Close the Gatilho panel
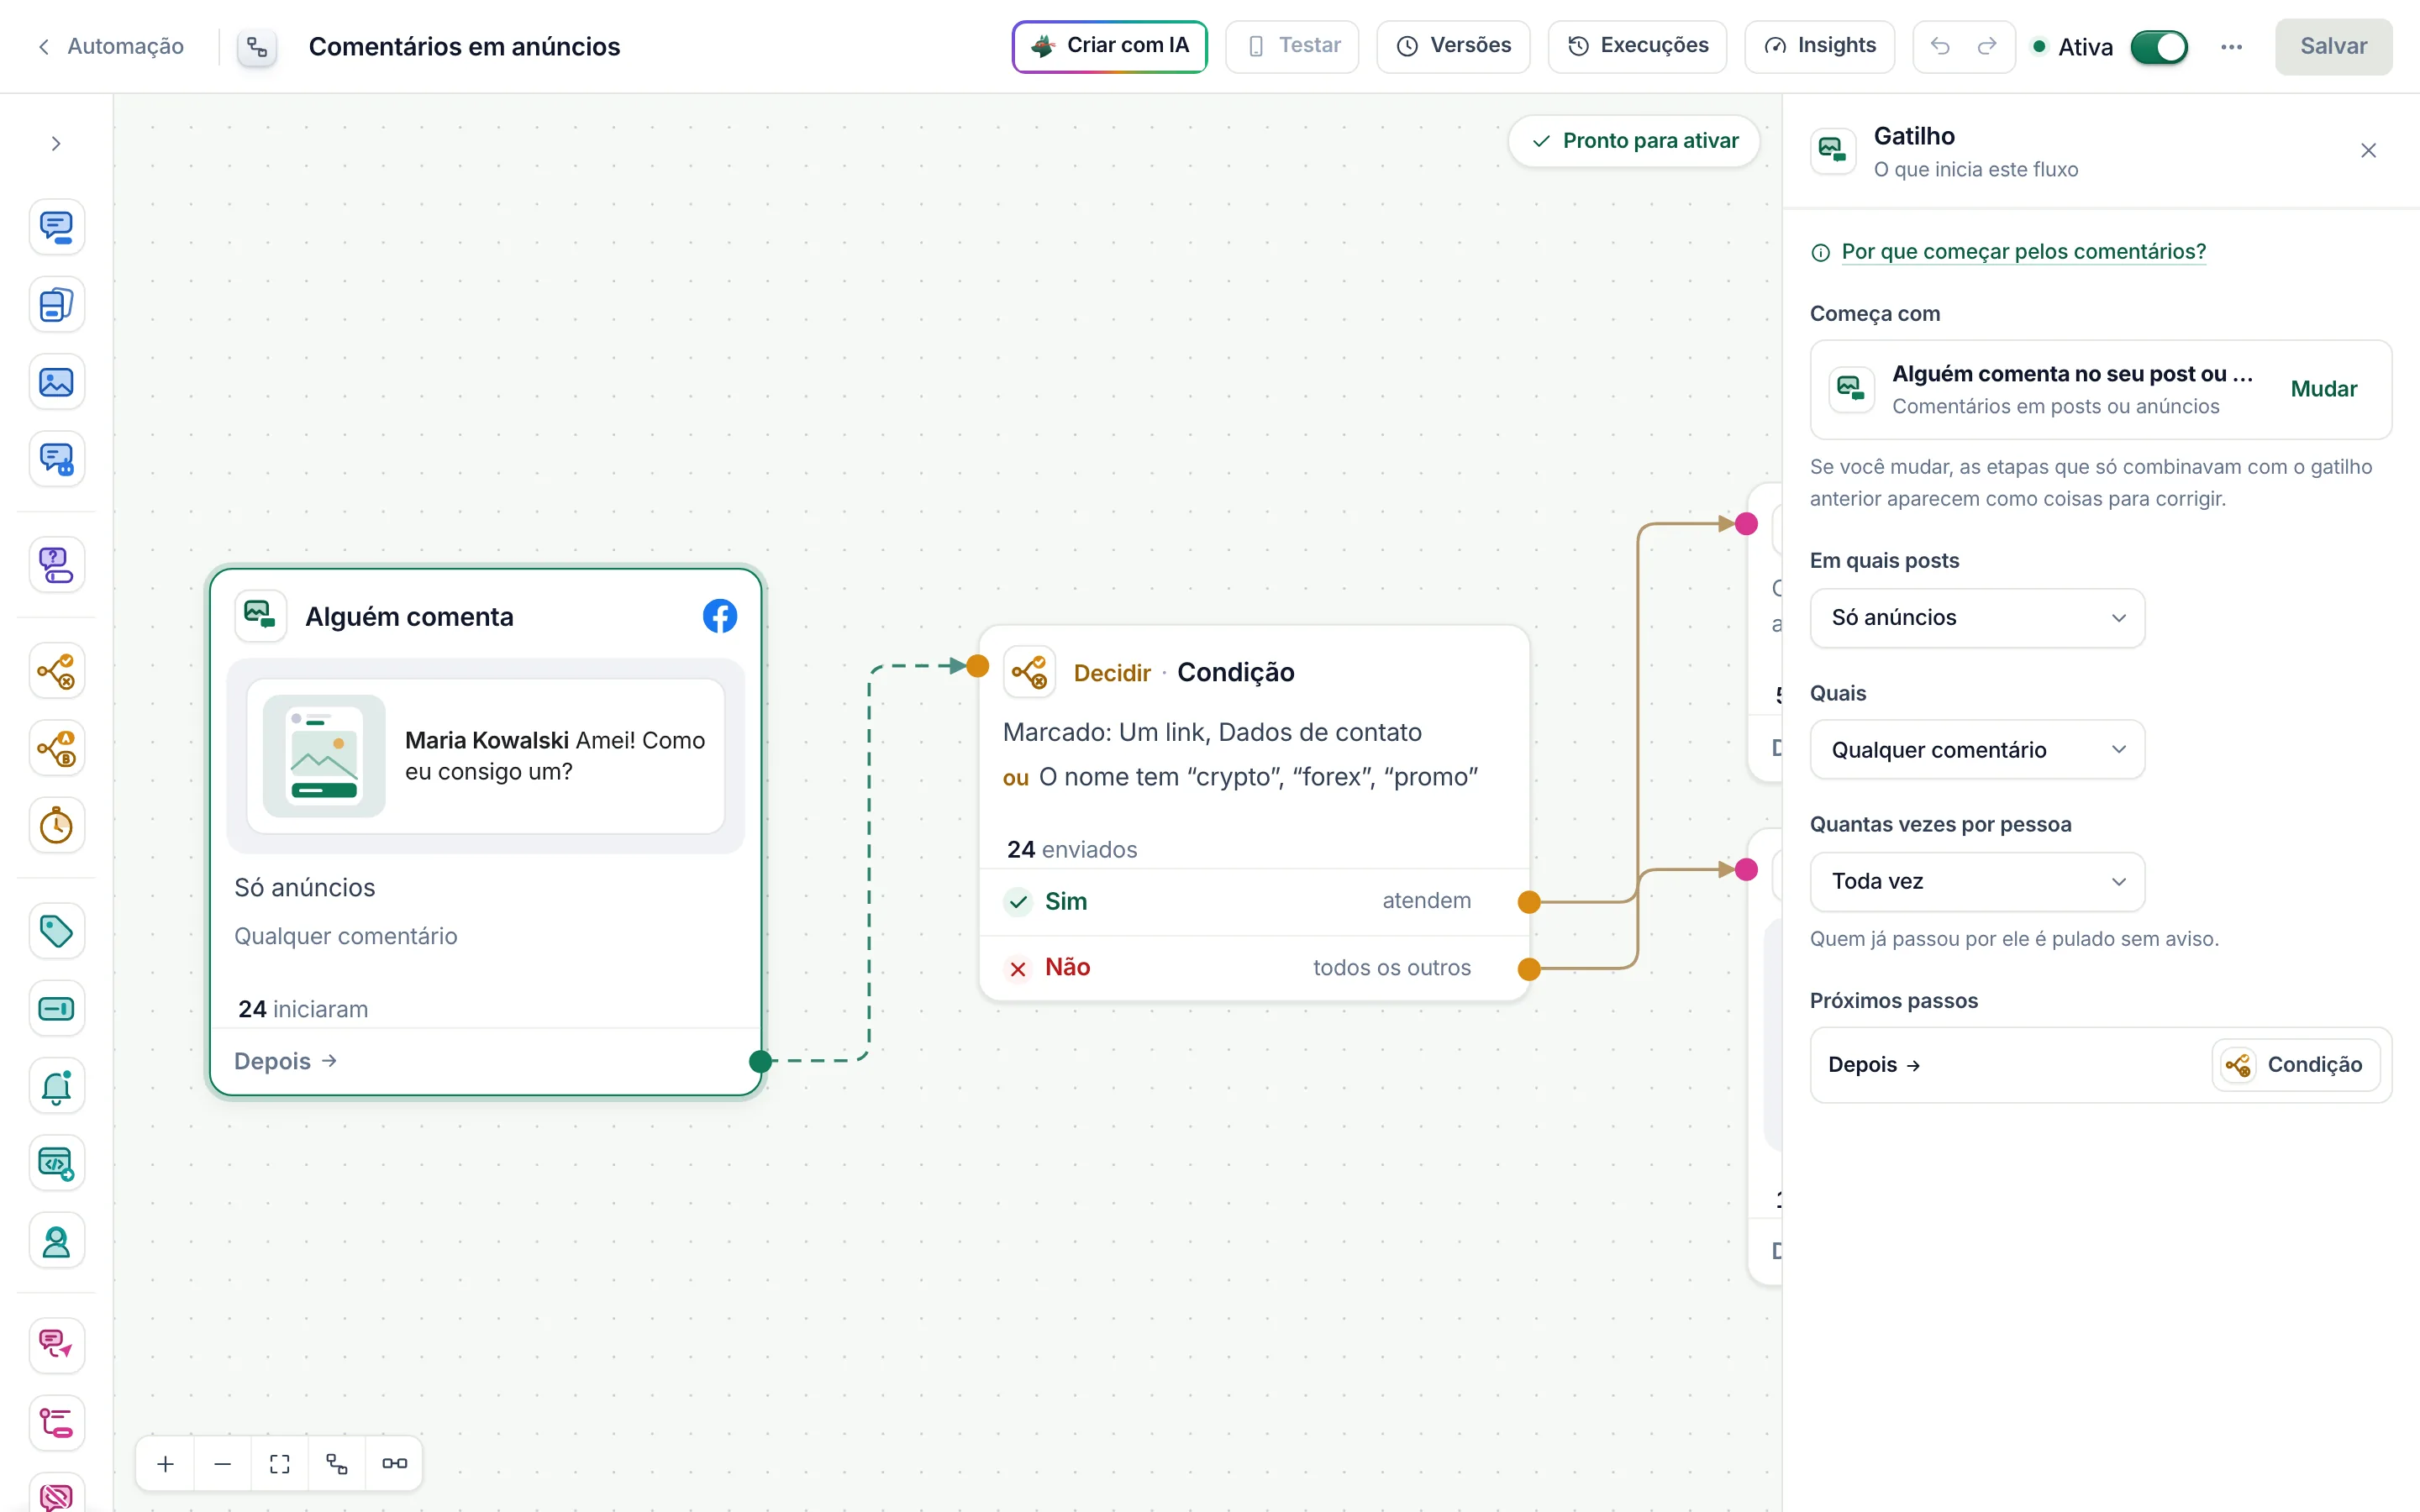This screenshot has width=2420, height=1512. [x=2368, y=151]
